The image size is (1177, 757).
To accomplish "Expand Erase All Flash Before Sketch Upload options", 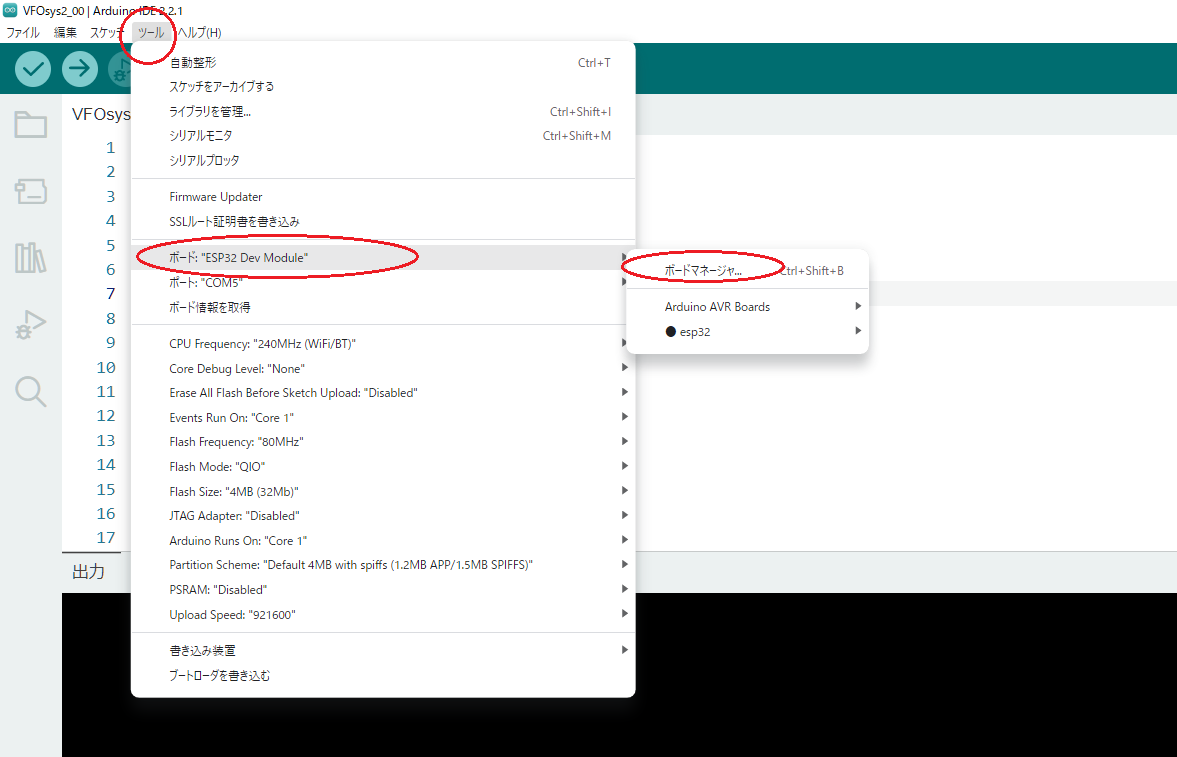I will tap(383, 393).
